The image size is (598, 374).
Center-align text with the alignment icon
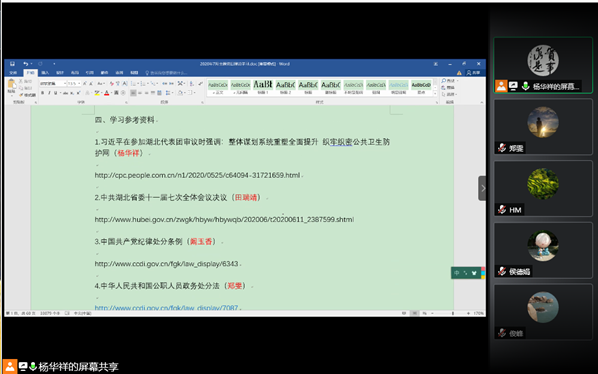[x=140, y=93]
